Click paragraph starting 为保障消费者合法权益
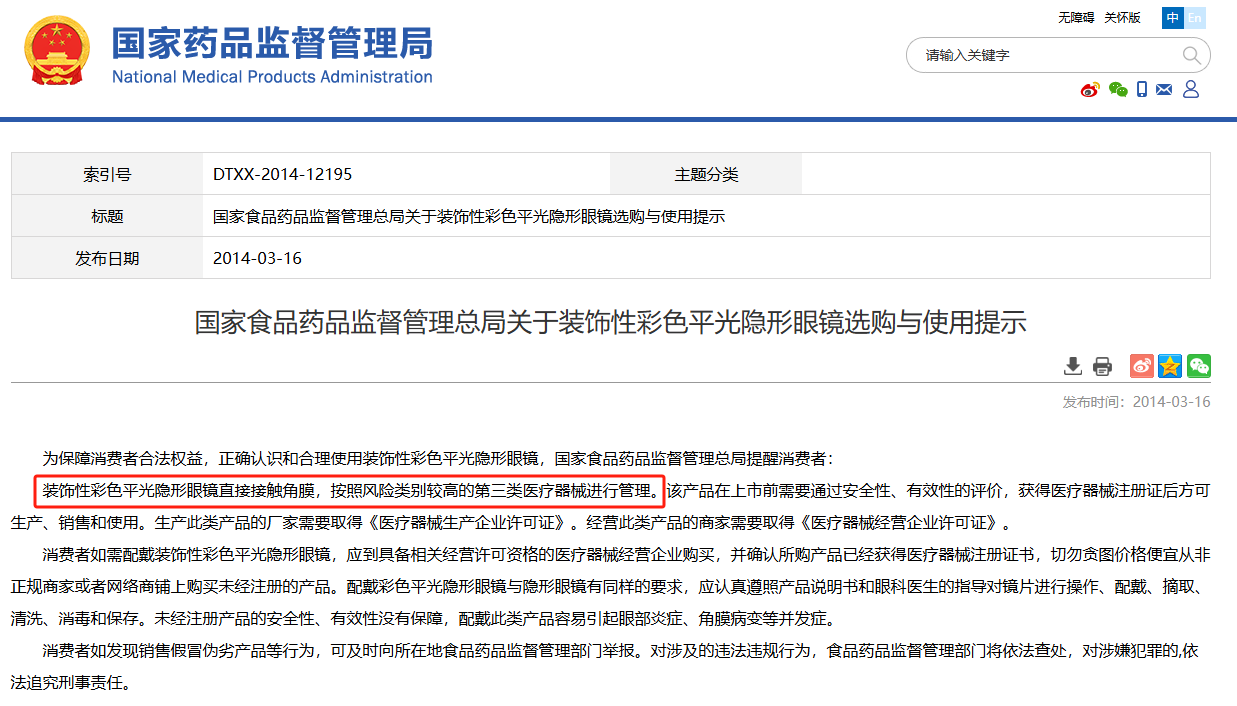The width and height of the screenshot is (1237, 706). (437, 459)
